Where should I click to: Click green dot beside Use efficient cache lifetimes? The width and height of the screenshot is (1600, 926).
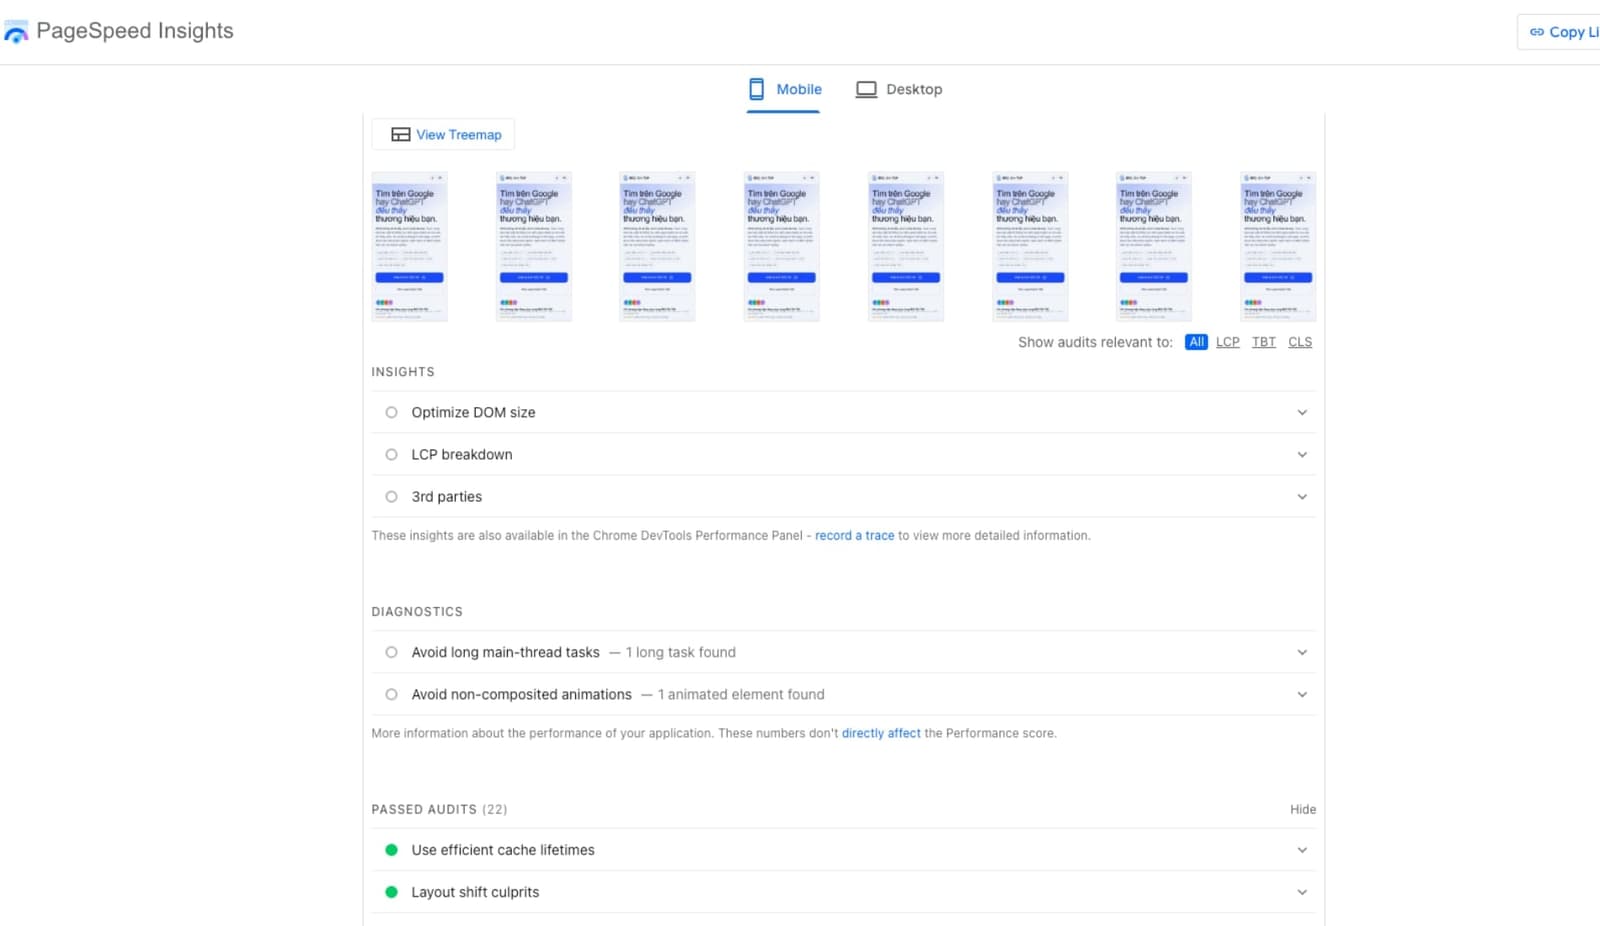(391, 850)
